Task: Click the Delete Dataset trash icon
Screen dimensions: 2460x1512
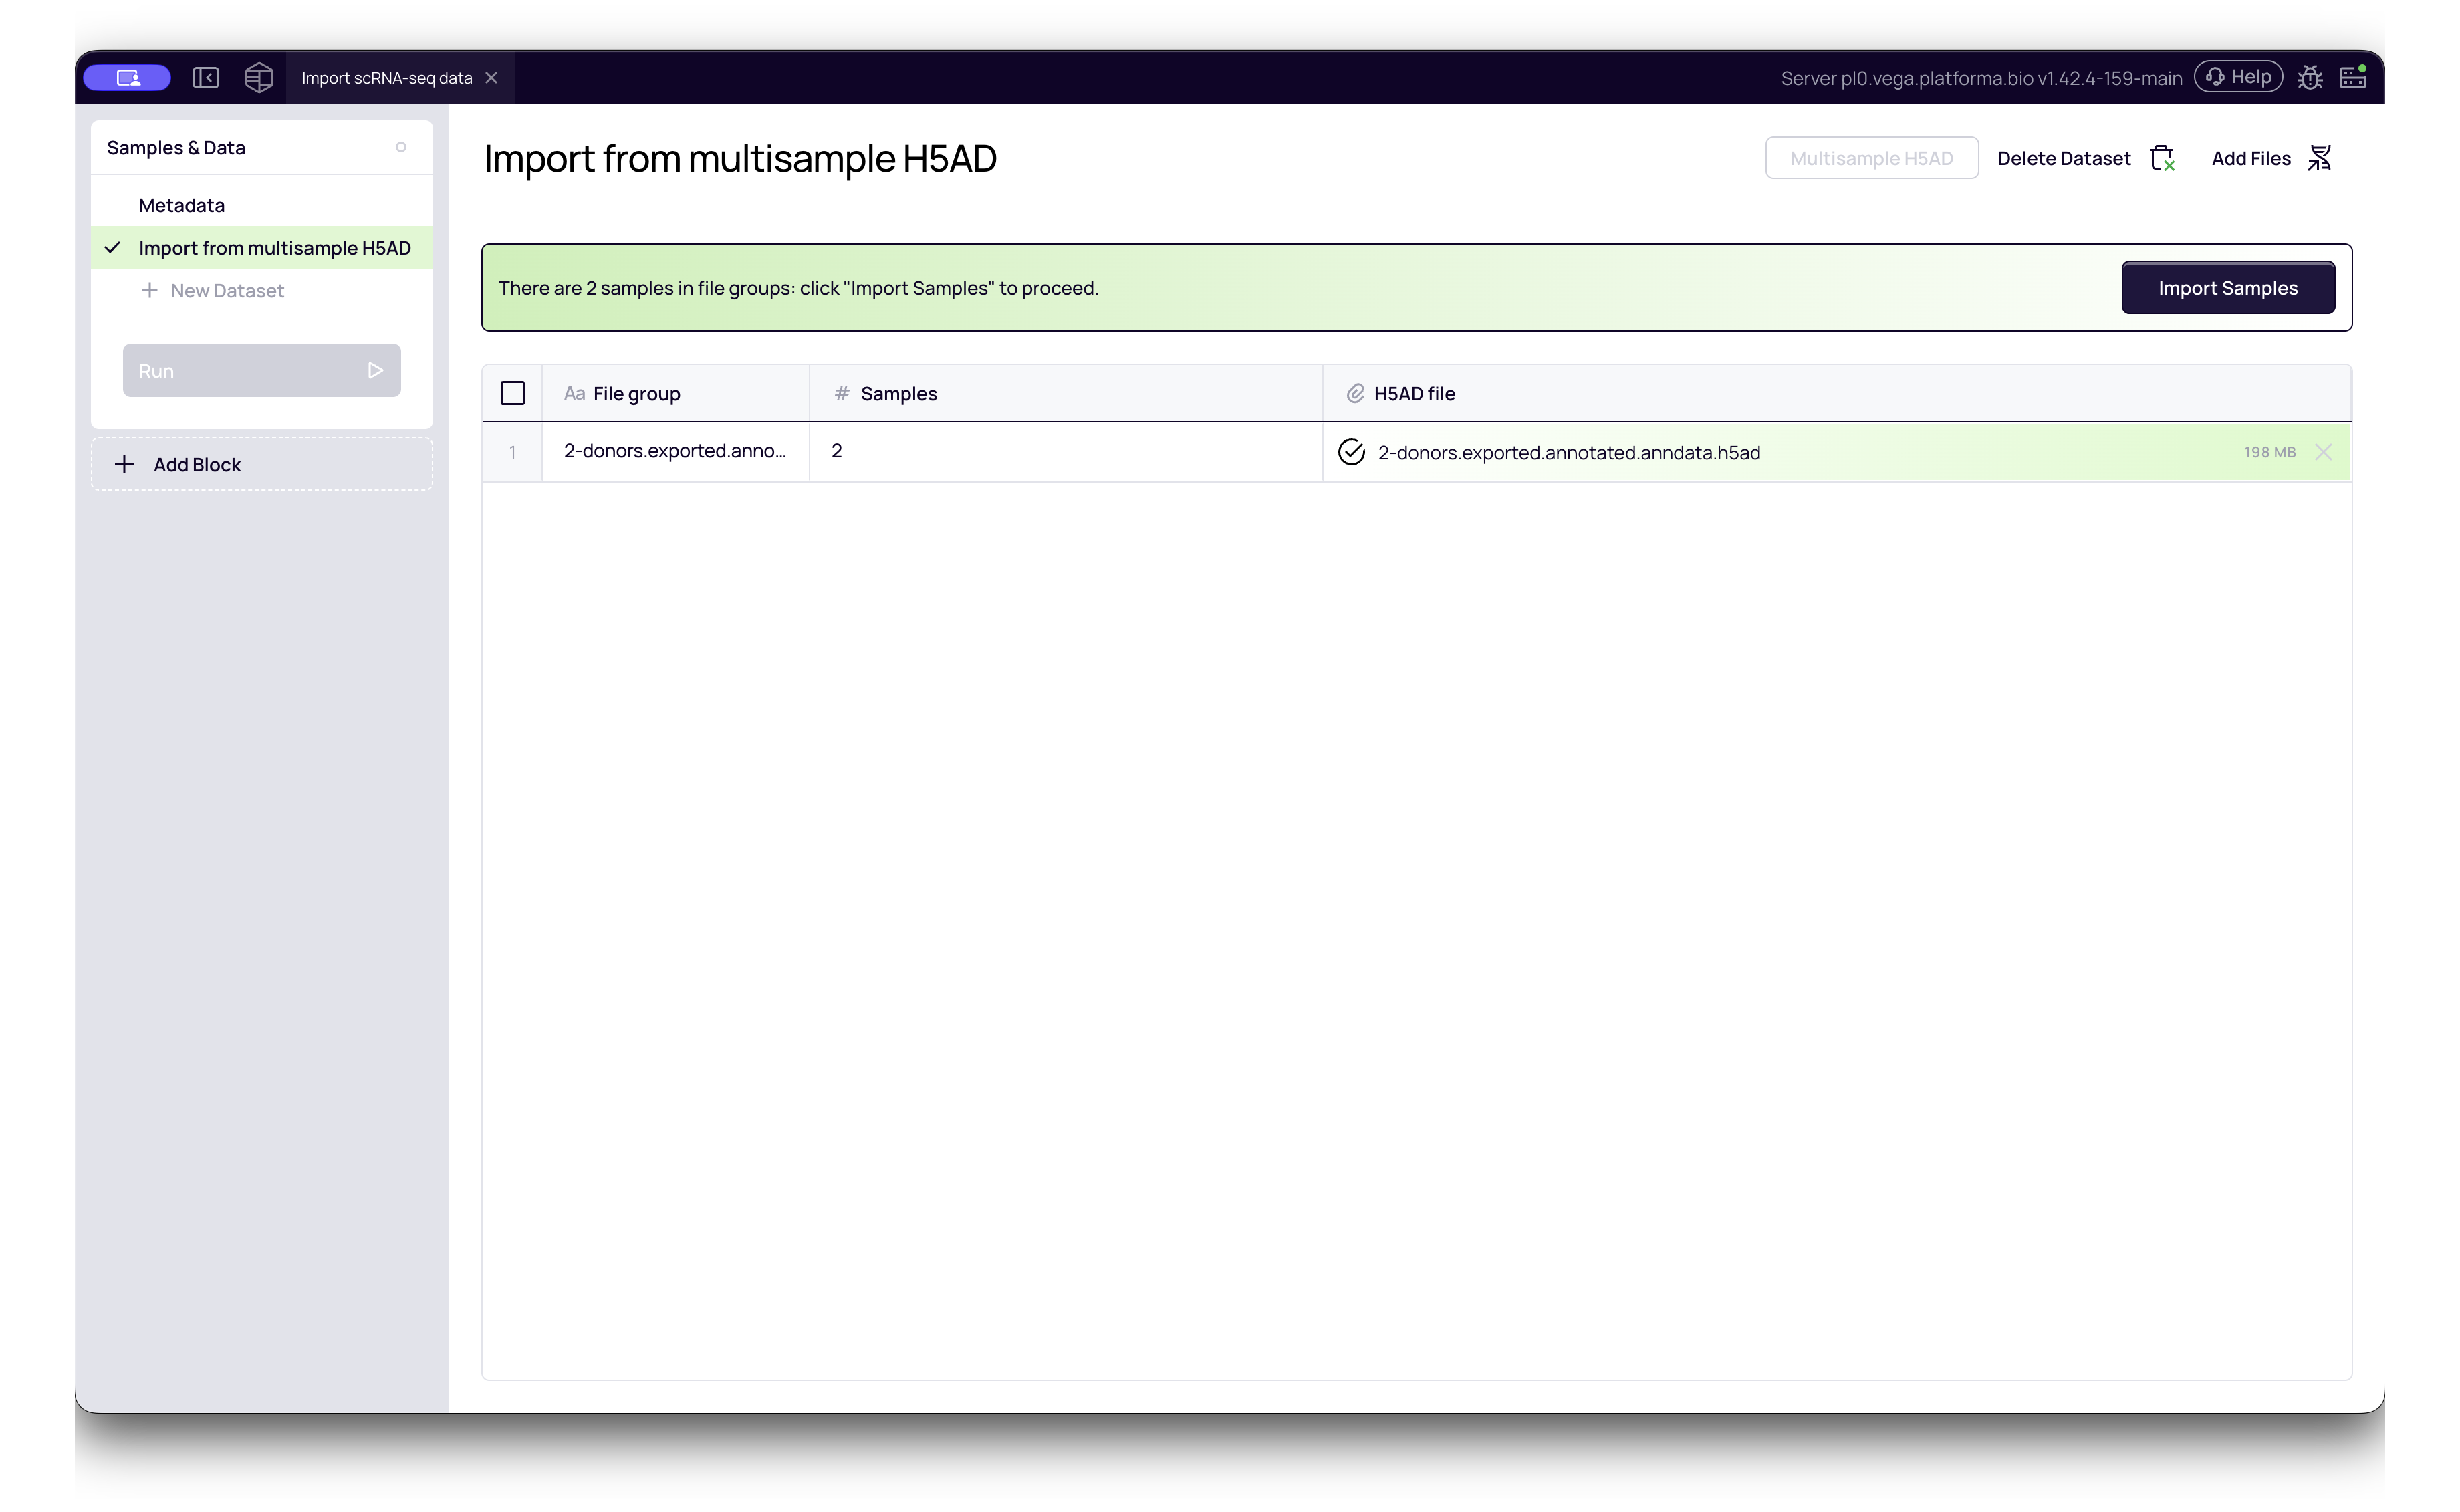Action: (2162, 158)
